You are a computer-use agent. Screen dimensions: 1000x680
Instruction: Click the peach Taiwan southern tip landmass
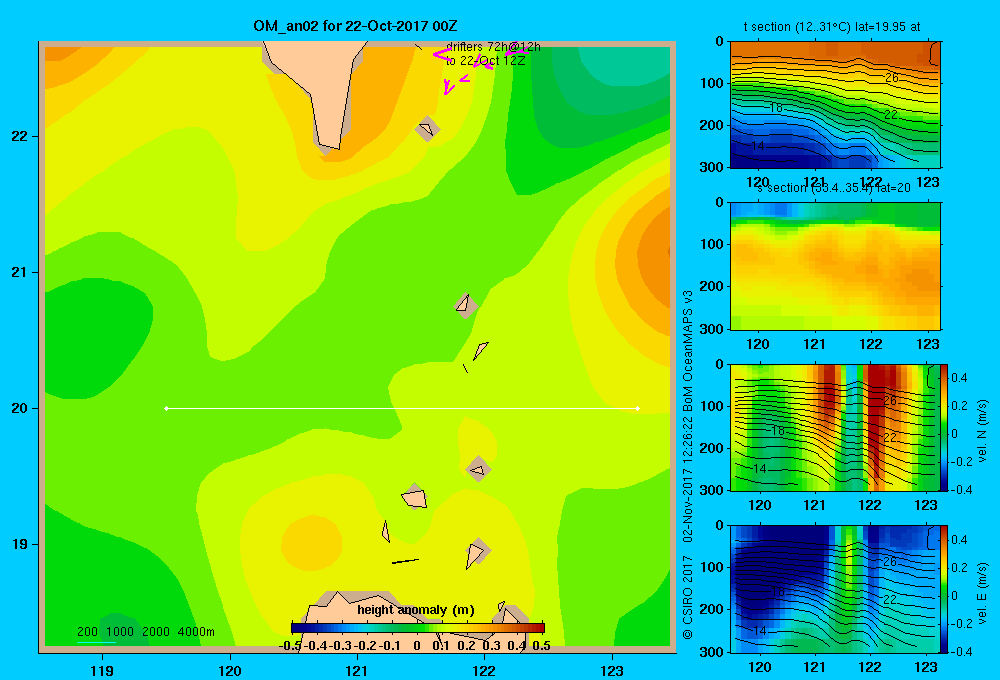click(322, 89)
